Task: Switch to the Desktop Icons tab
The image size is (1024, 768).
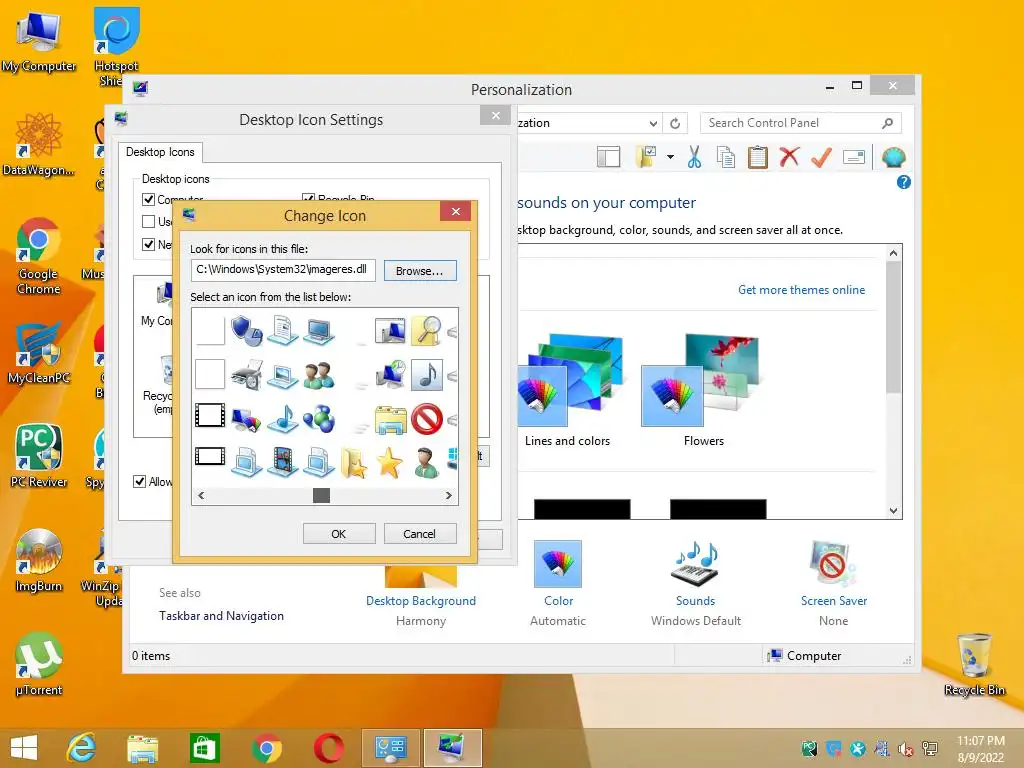Action: [x=160, y=152]
